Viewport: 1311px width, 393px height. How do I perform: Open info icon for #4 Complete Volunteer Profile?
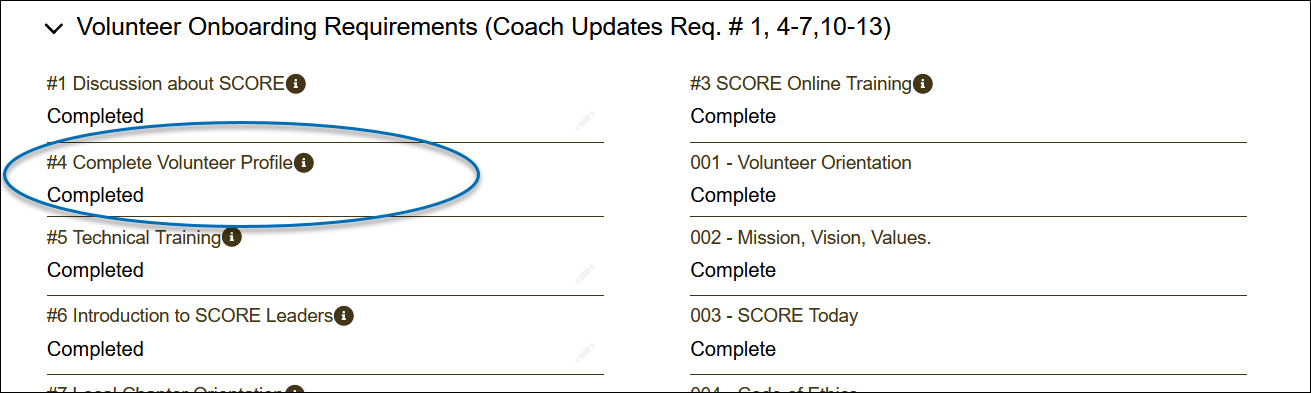coord(304,163)
